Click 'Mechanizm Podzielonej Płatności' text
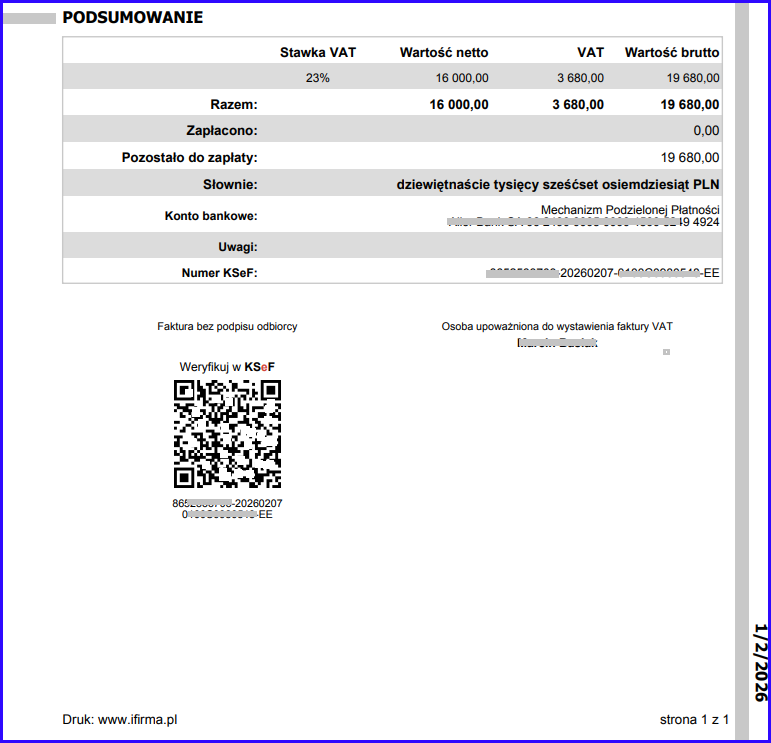 point(630,210)
